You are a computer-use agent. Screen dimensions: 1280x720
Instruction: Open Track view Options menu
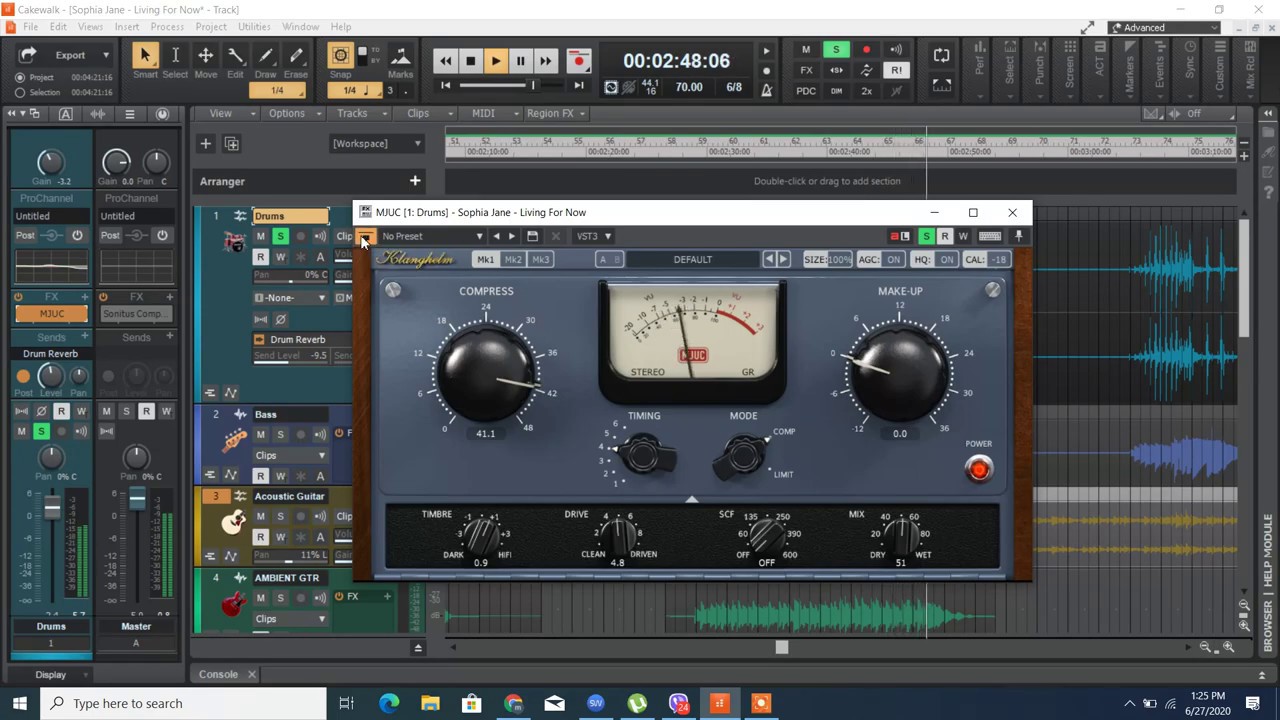293,113
